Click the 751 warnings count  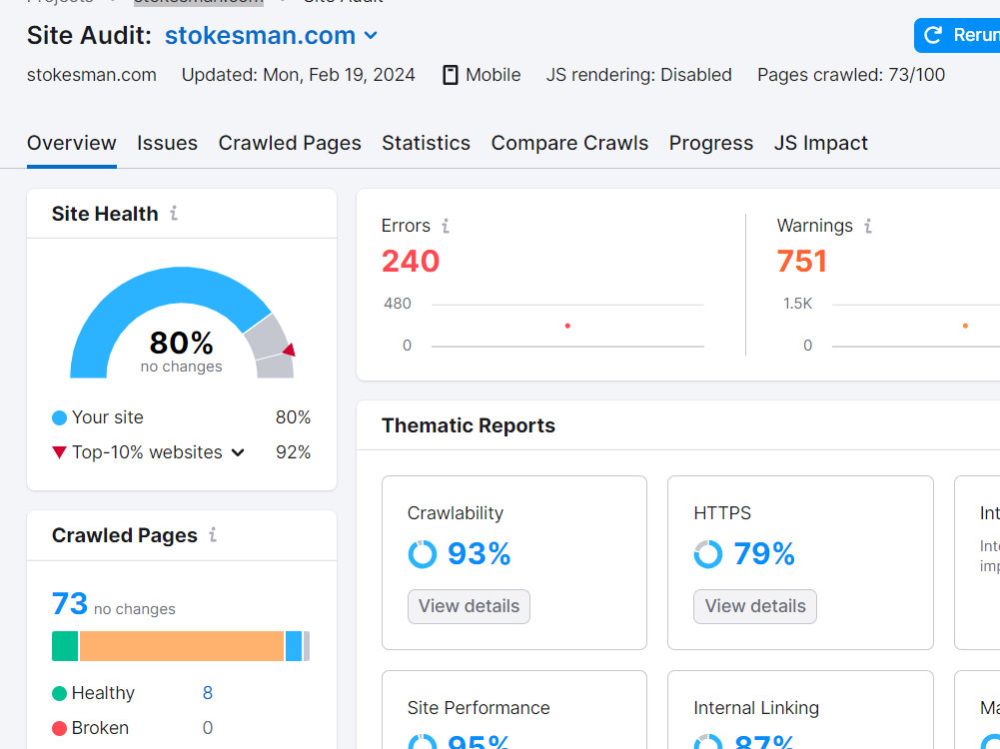pos(802,261)
